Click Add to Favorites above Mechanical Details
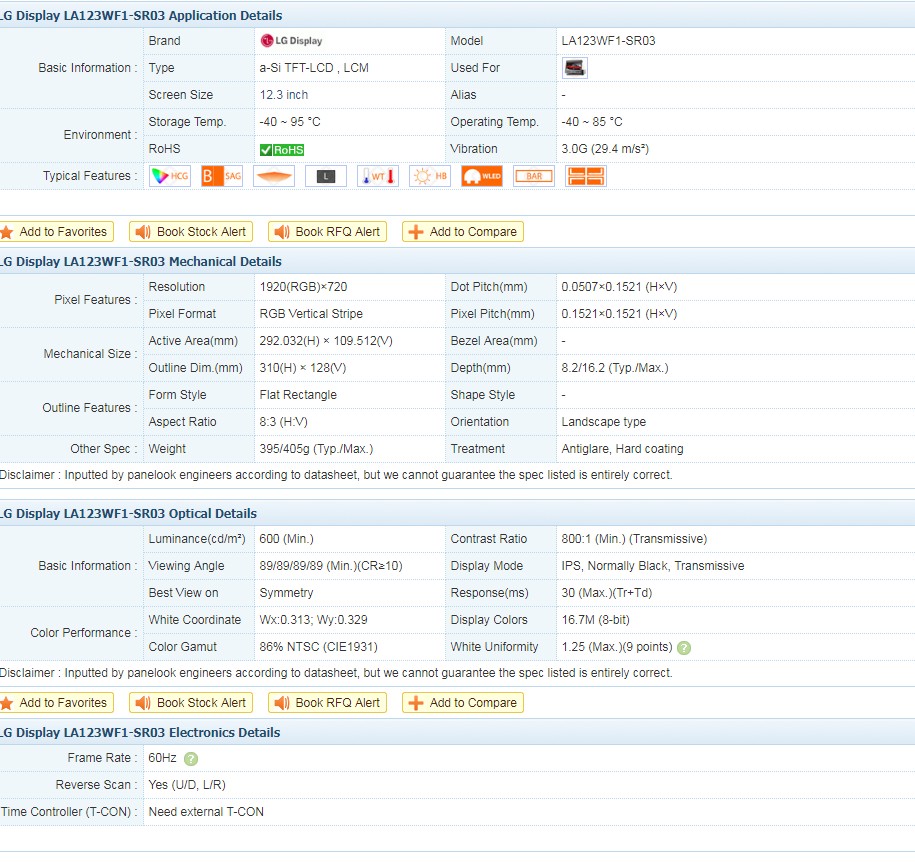Screen dimensions: 915x862 (56, 232)
